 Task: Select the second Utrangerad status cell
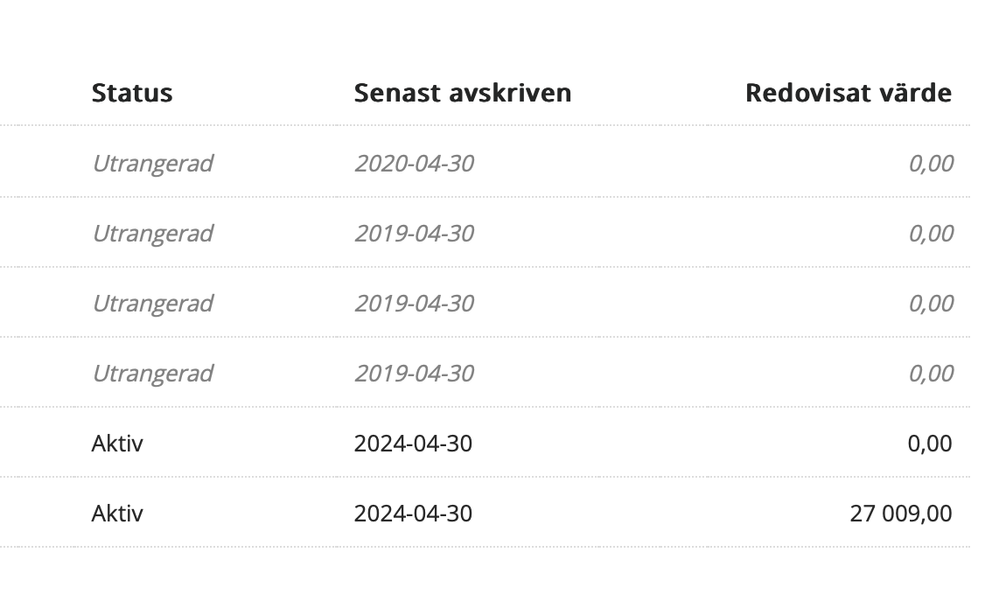pos(152,233)
